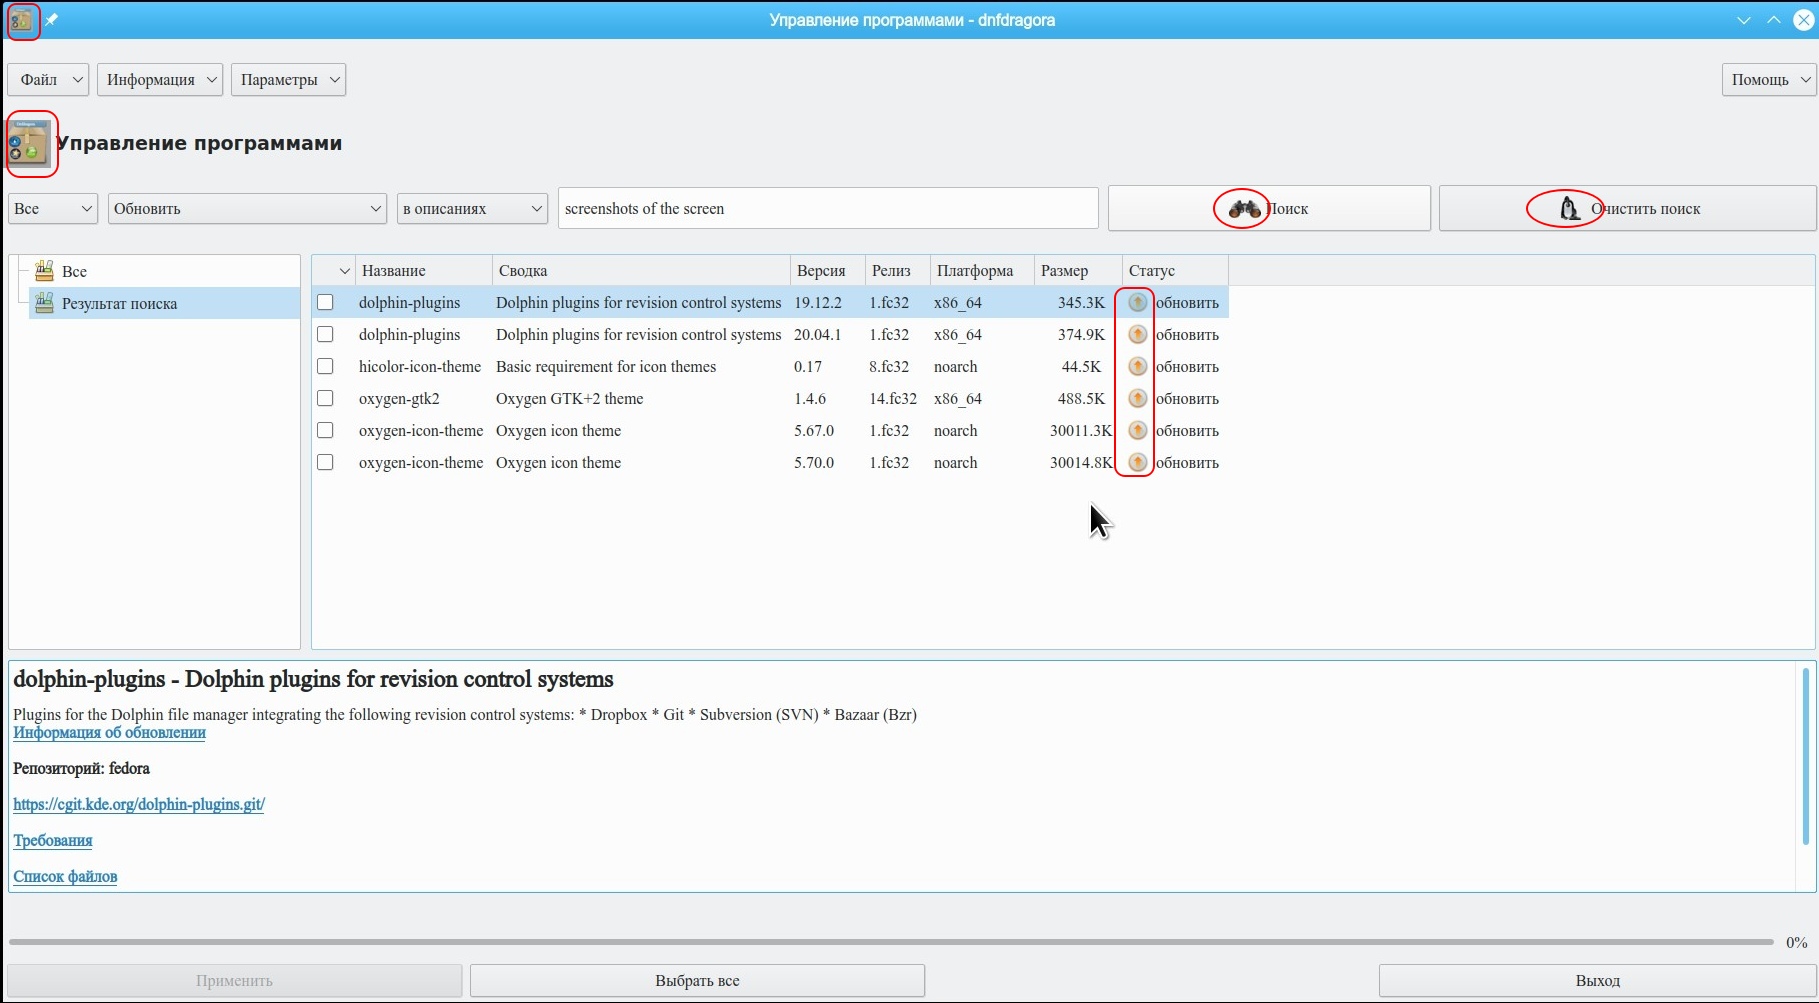The height and width of the screenshot is (1003, 1819).
Task: Click the Выход button
Action: click(1597, 981)
